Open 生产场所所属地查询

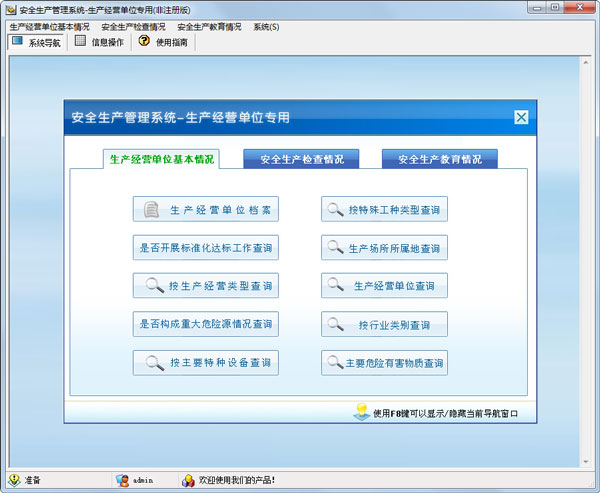[384, 248]
